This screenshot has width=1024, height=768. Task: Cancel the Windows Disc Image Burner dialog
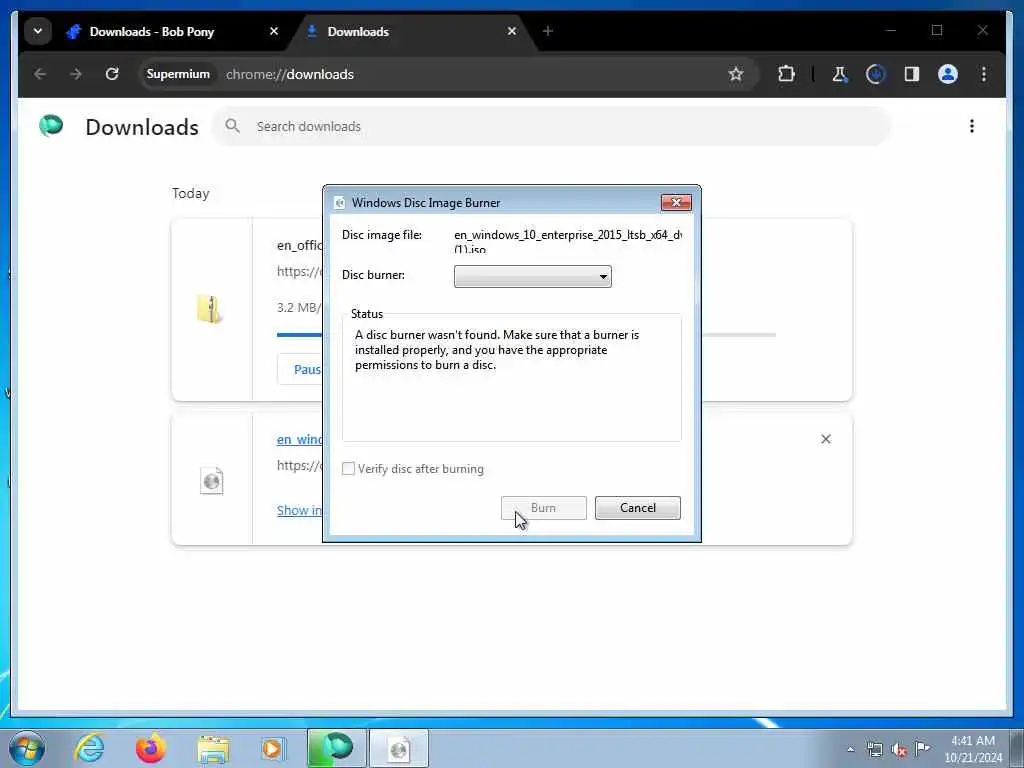[x=637, y=508]
